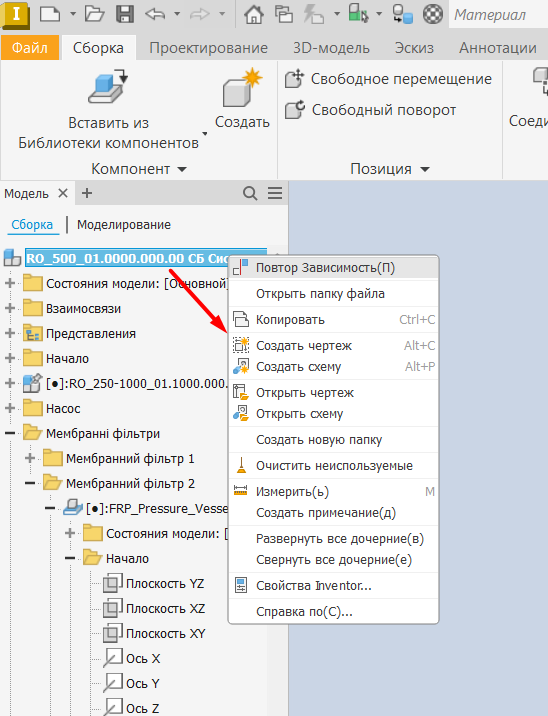Viewport: 548px width, 716px height.
Task: Choose Копировать from context menu
Action: [333, 320]
